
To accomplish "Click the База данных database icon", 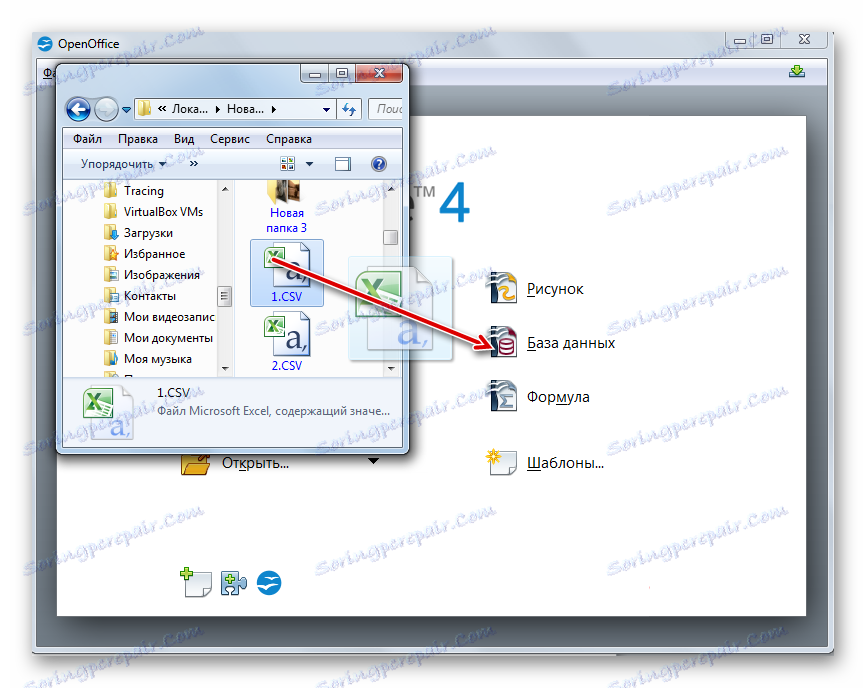I will click(503, 342).
